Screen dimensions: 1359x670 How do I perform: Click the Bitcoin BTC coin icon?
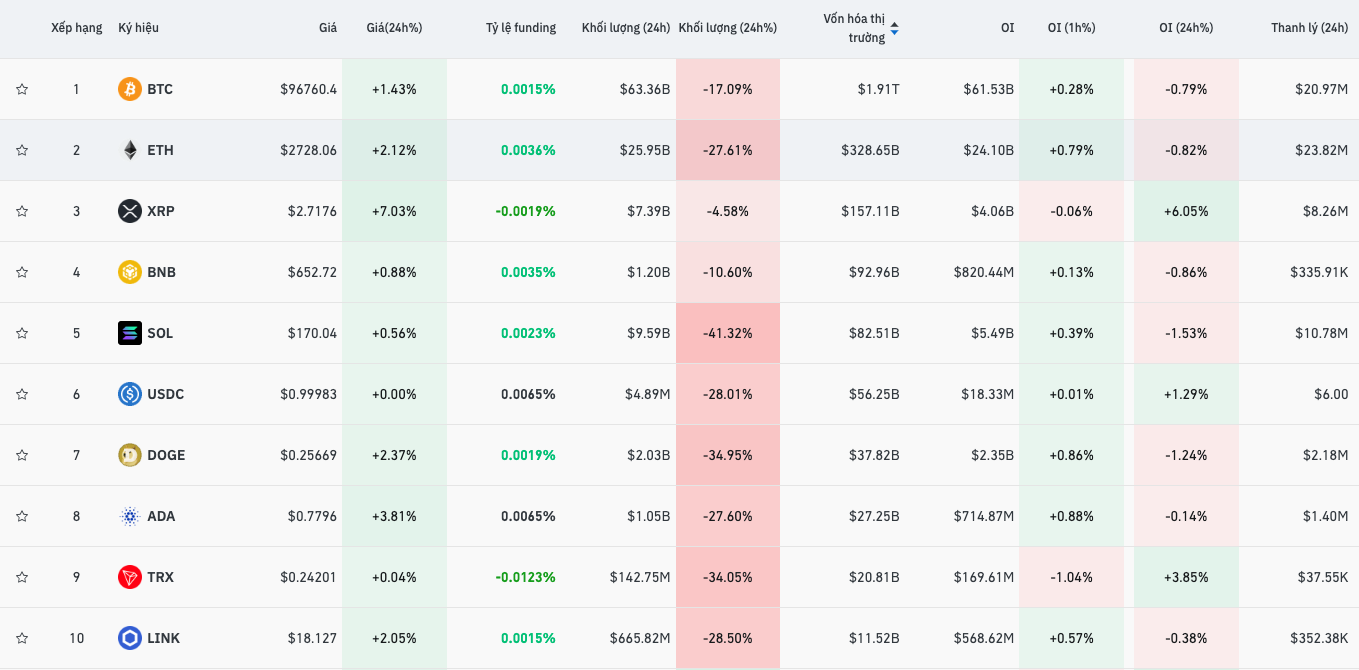130,89
